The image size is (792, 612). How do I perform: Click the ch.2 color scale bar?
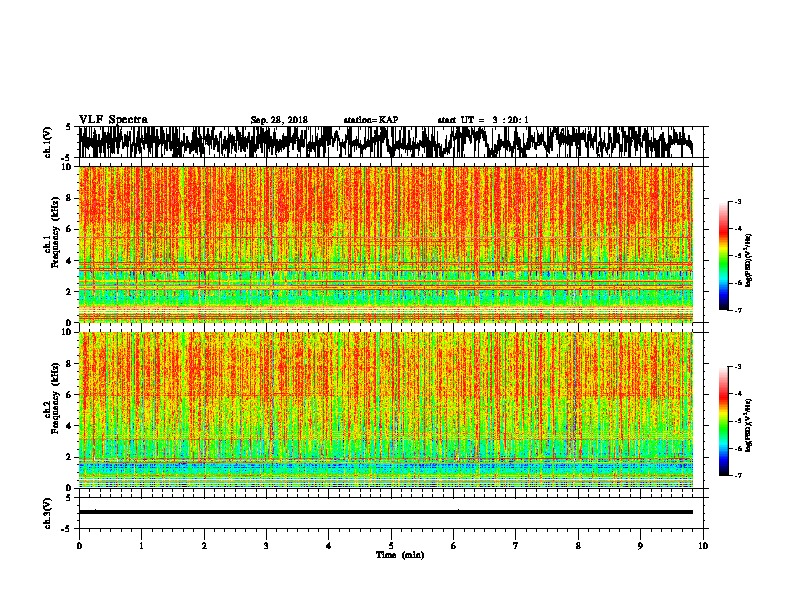(x=723, y=421)
